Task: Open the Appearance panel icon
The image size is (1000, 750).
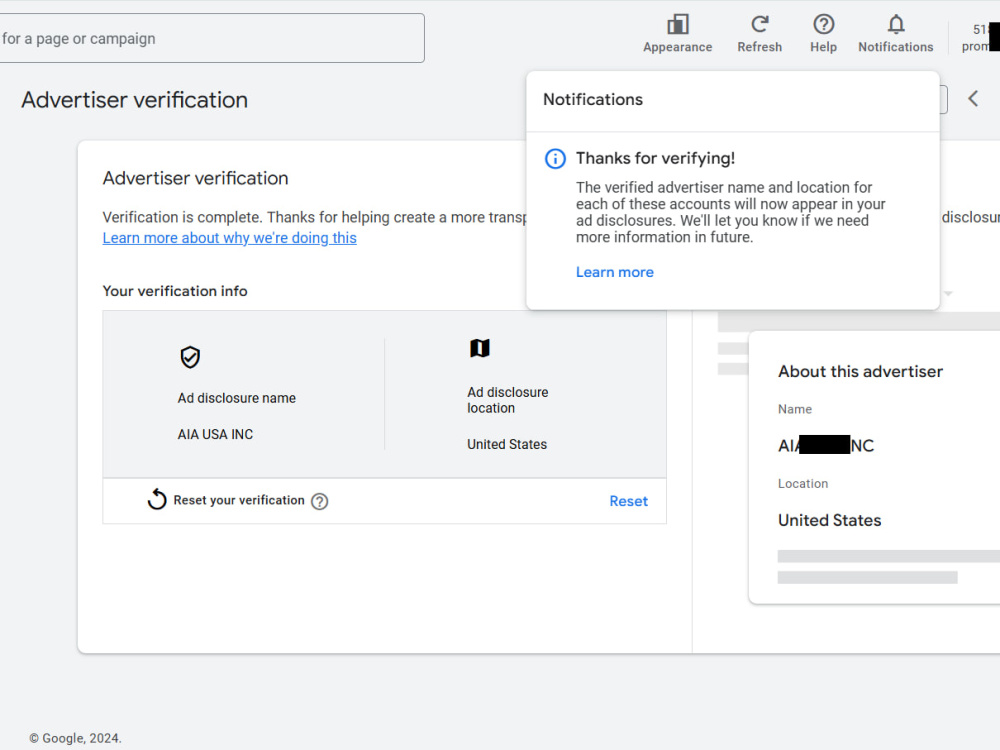Action: coord(677,25)
